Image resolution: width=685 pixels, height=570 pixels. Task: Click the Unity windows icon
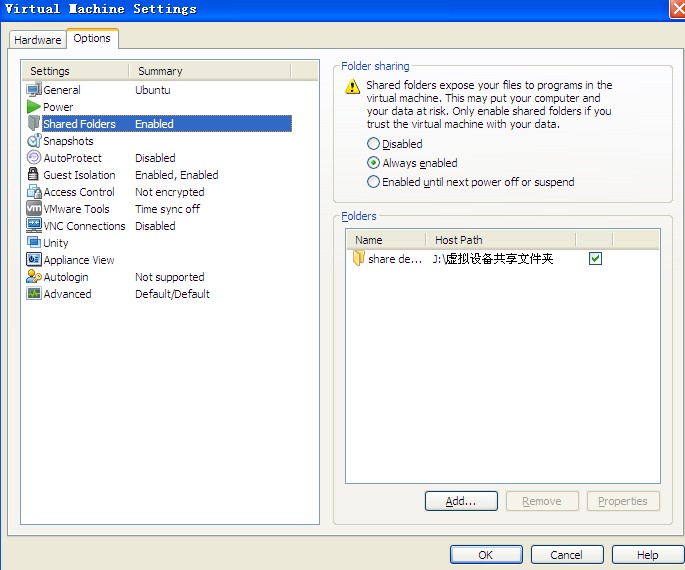pos(34,242)
